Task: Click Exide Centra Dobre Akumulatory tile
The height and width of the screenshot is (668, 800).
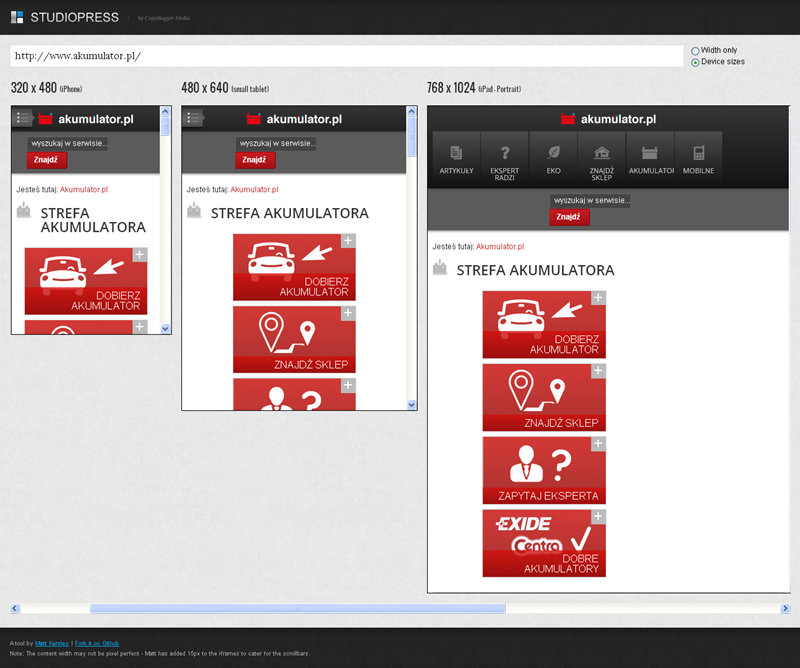Action: [x=543, y=543]
